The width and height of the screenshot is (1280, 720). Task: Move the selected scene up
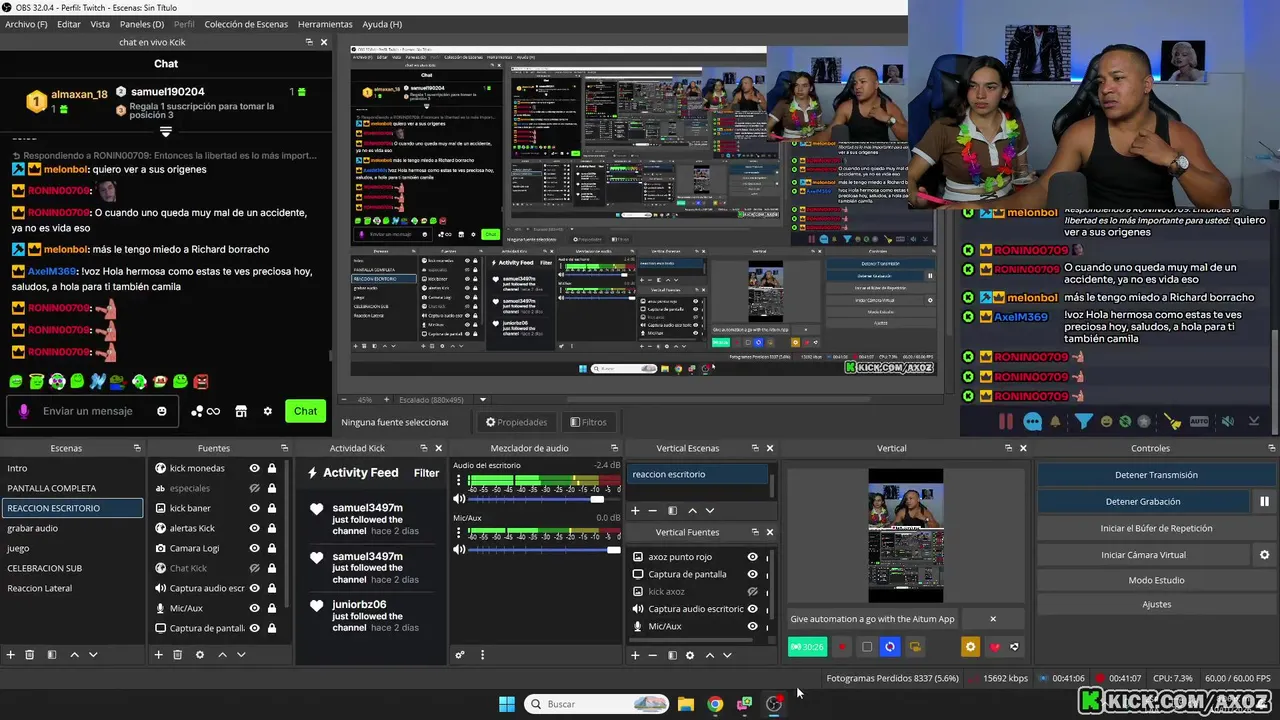[x=74, y=655]
